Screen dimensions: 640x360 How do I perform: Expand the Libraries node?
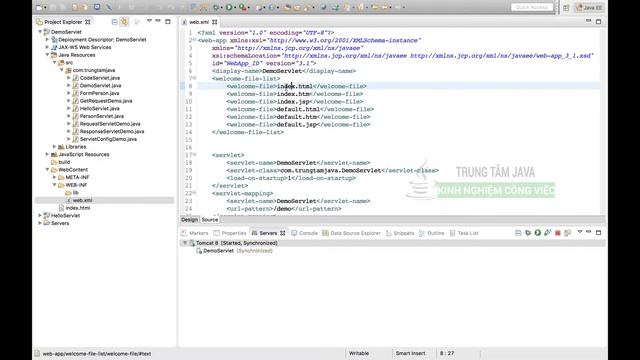click(55, 147)
